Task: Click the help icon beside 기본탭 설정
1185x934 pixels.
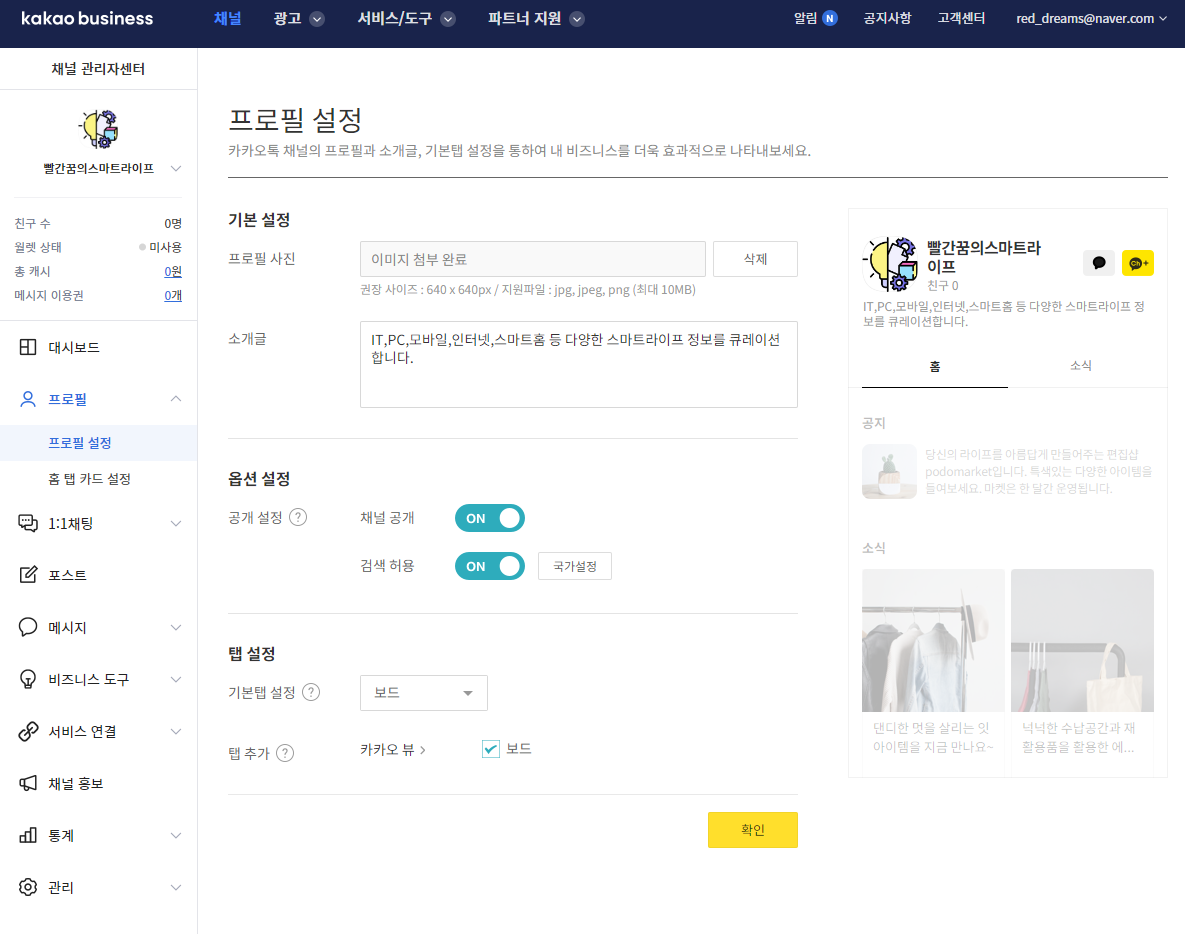Action: pos(311,692)
